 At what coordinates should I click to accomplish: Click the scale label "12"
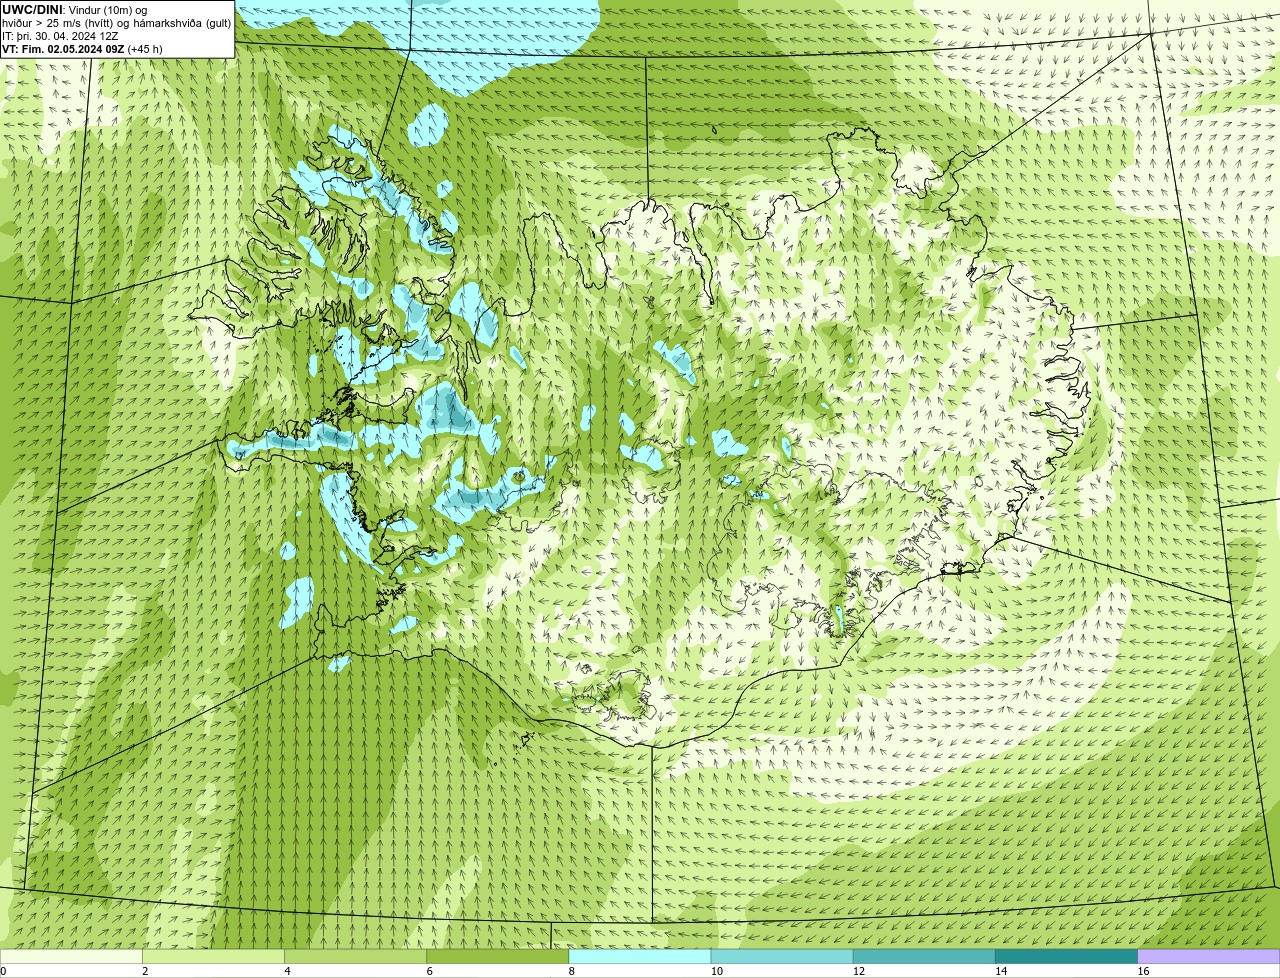[x=859, y=971]
